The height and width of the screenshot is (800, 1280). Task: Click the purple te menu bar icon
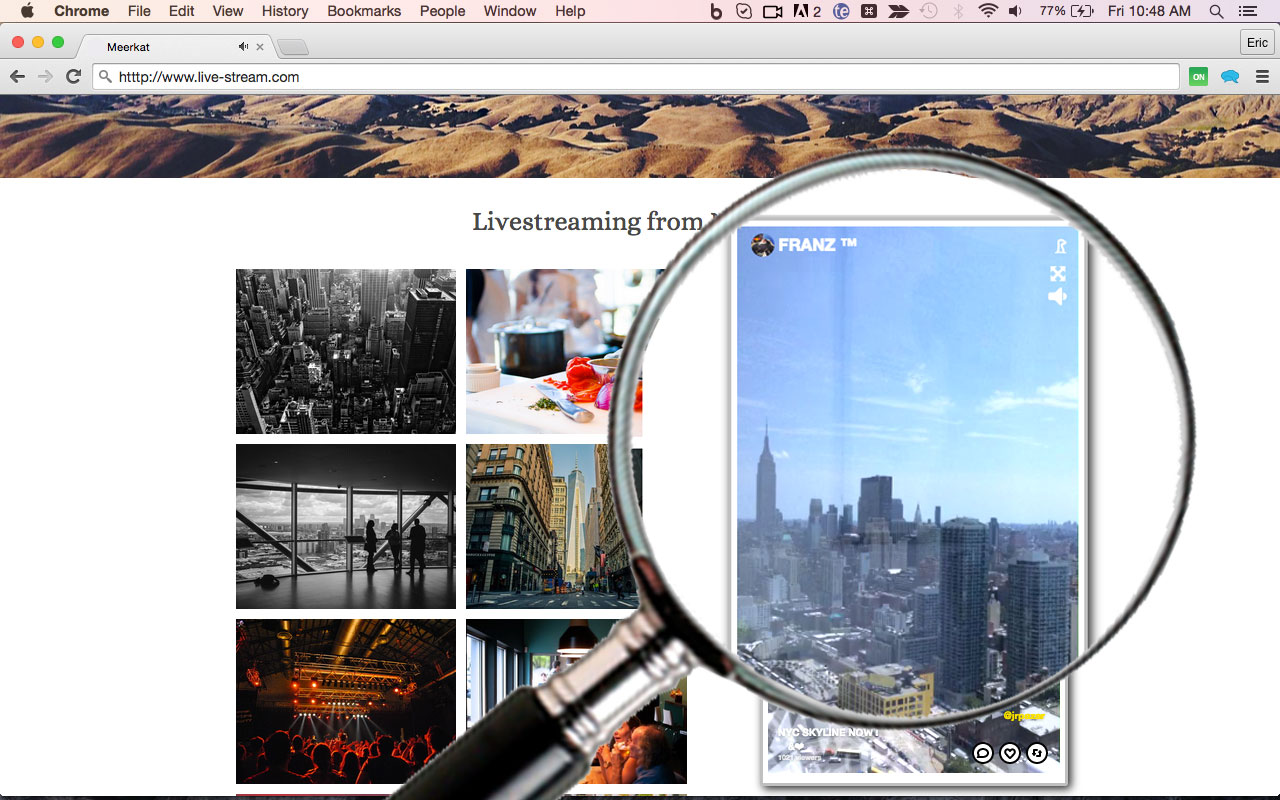point(841,11)
